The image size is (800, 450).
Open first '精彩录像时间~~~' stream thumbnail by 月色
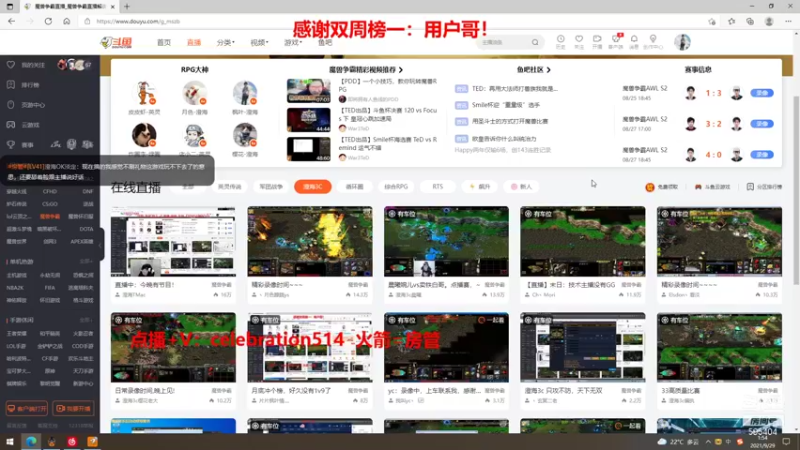[x=310, y=241]
